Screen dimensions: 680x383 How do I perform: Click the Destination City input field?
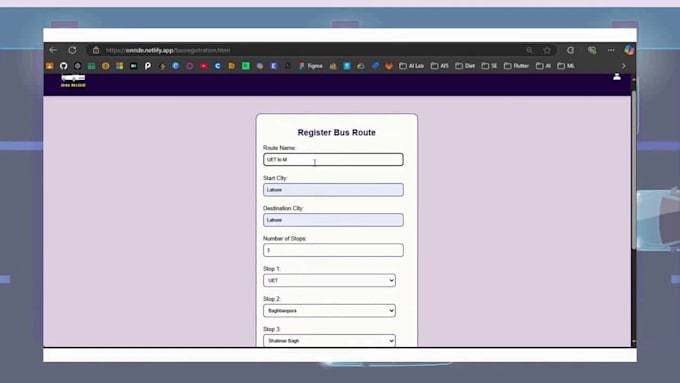tap(333, 220)
